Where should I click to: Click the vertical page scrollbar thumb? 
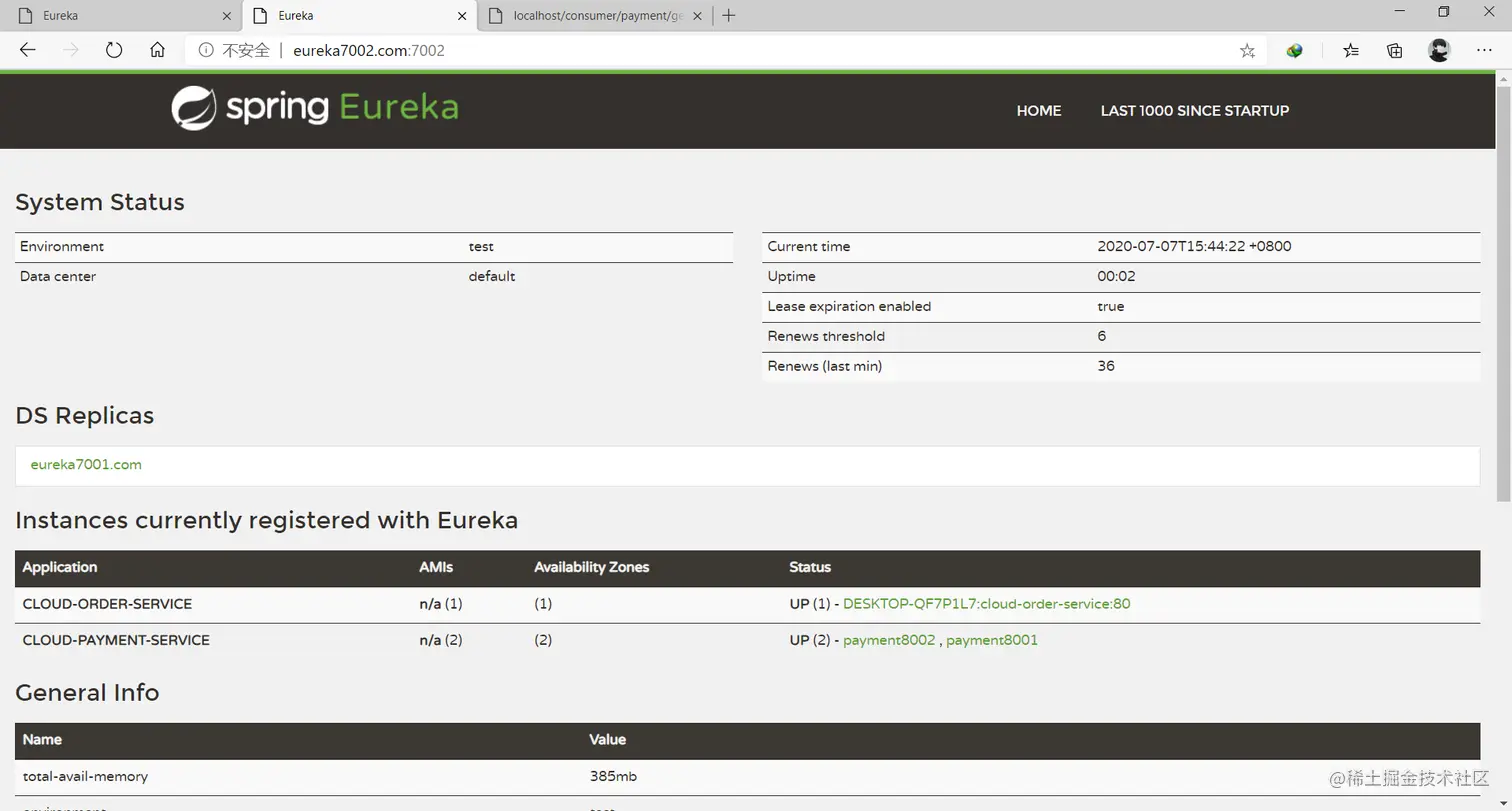click(1503, 295)
